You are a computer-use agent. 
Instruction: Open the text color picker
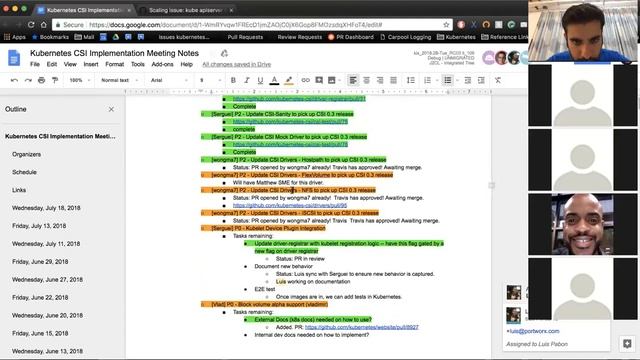coord(274,80)
